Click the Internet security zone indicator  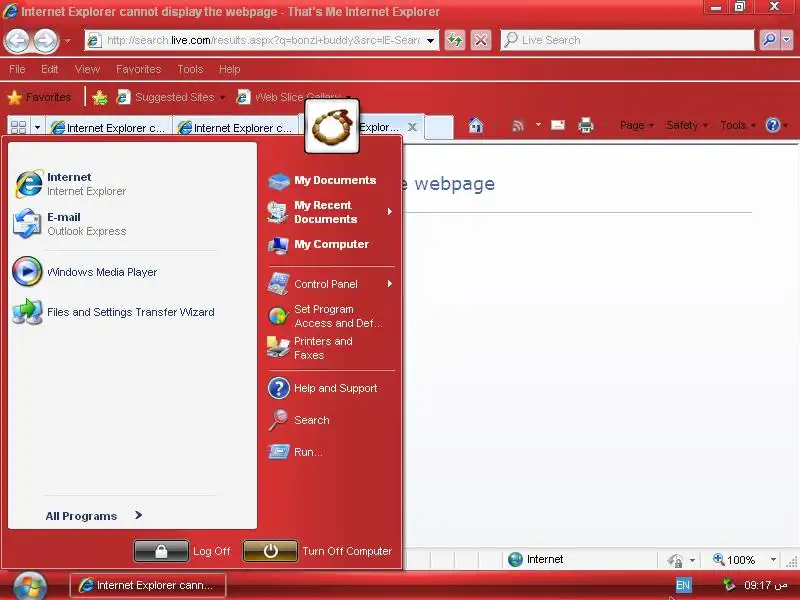click(535, 559)
